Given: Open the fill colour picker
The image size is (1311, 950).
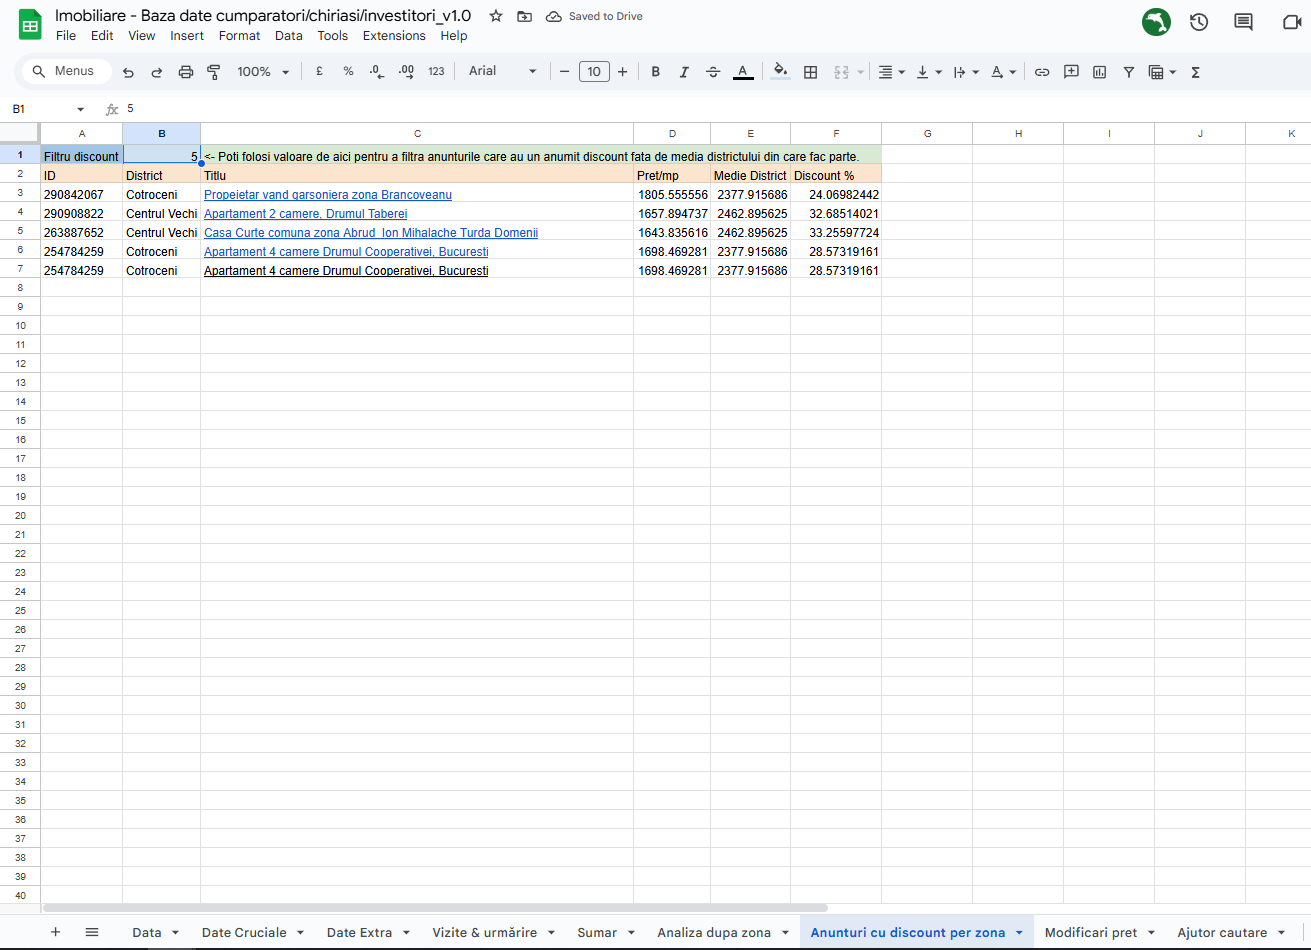Looking at the screenshot, I should (780, 72).
